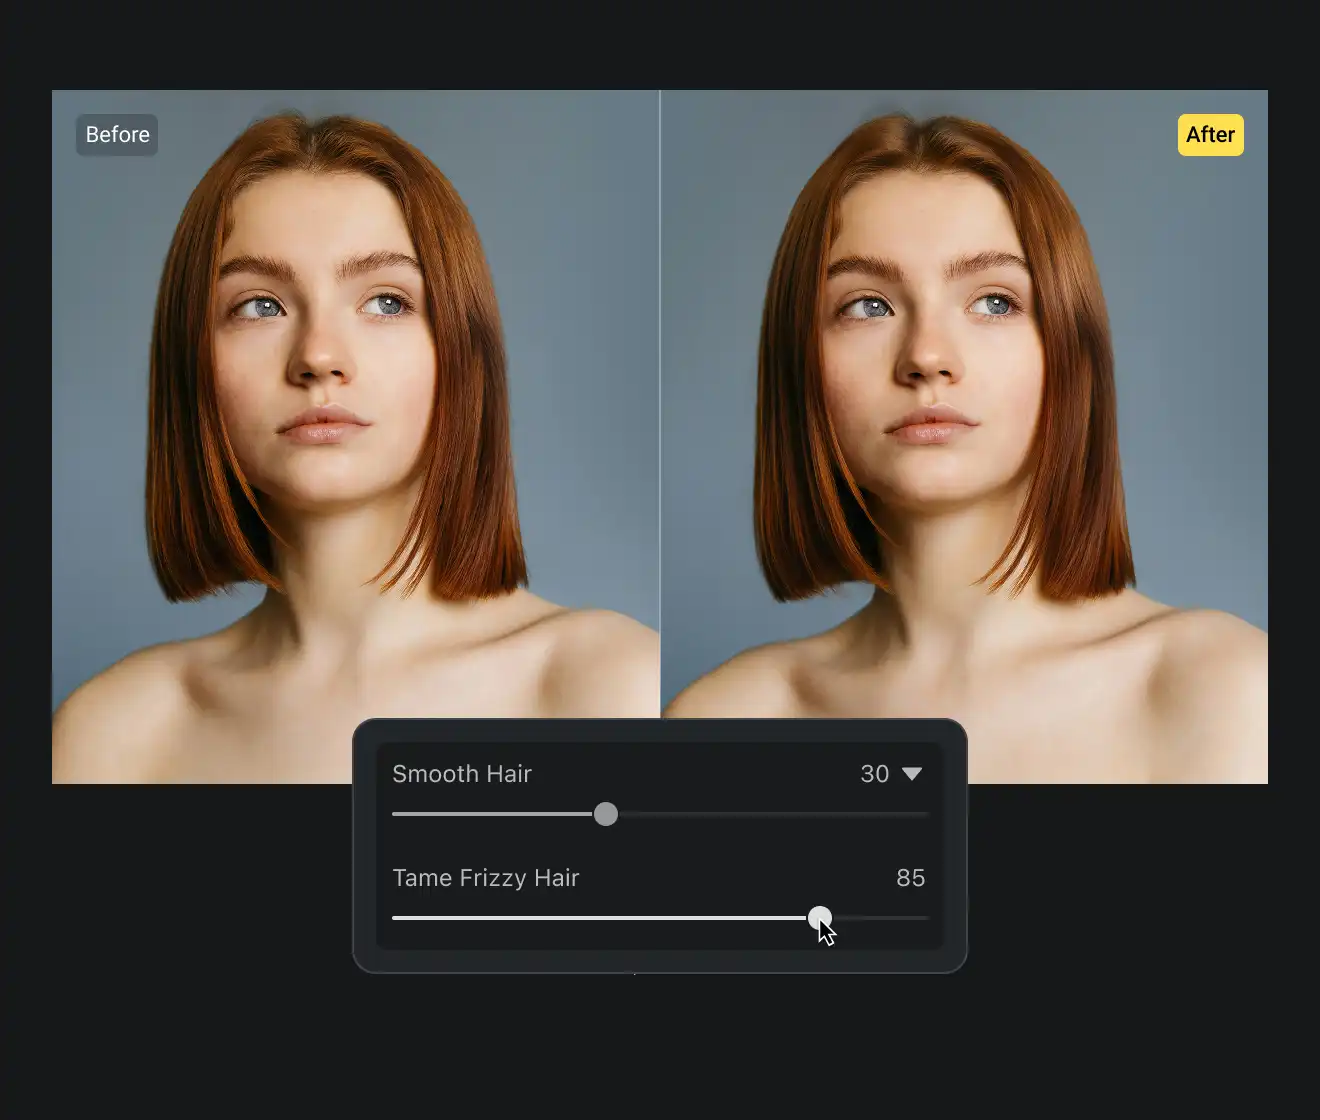Click the Tame Frizzy Hair label text
1320x1120 pixels.
coord(486,878)
